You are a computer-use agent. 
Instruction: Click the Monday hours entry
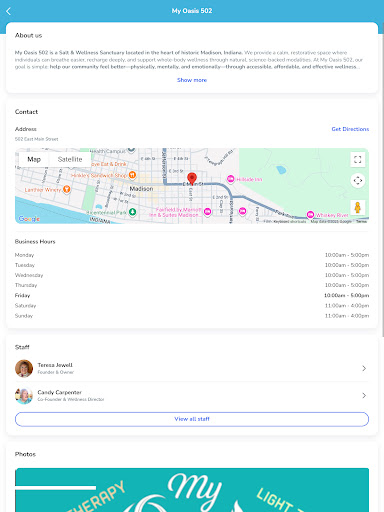[x=192, y=255]
